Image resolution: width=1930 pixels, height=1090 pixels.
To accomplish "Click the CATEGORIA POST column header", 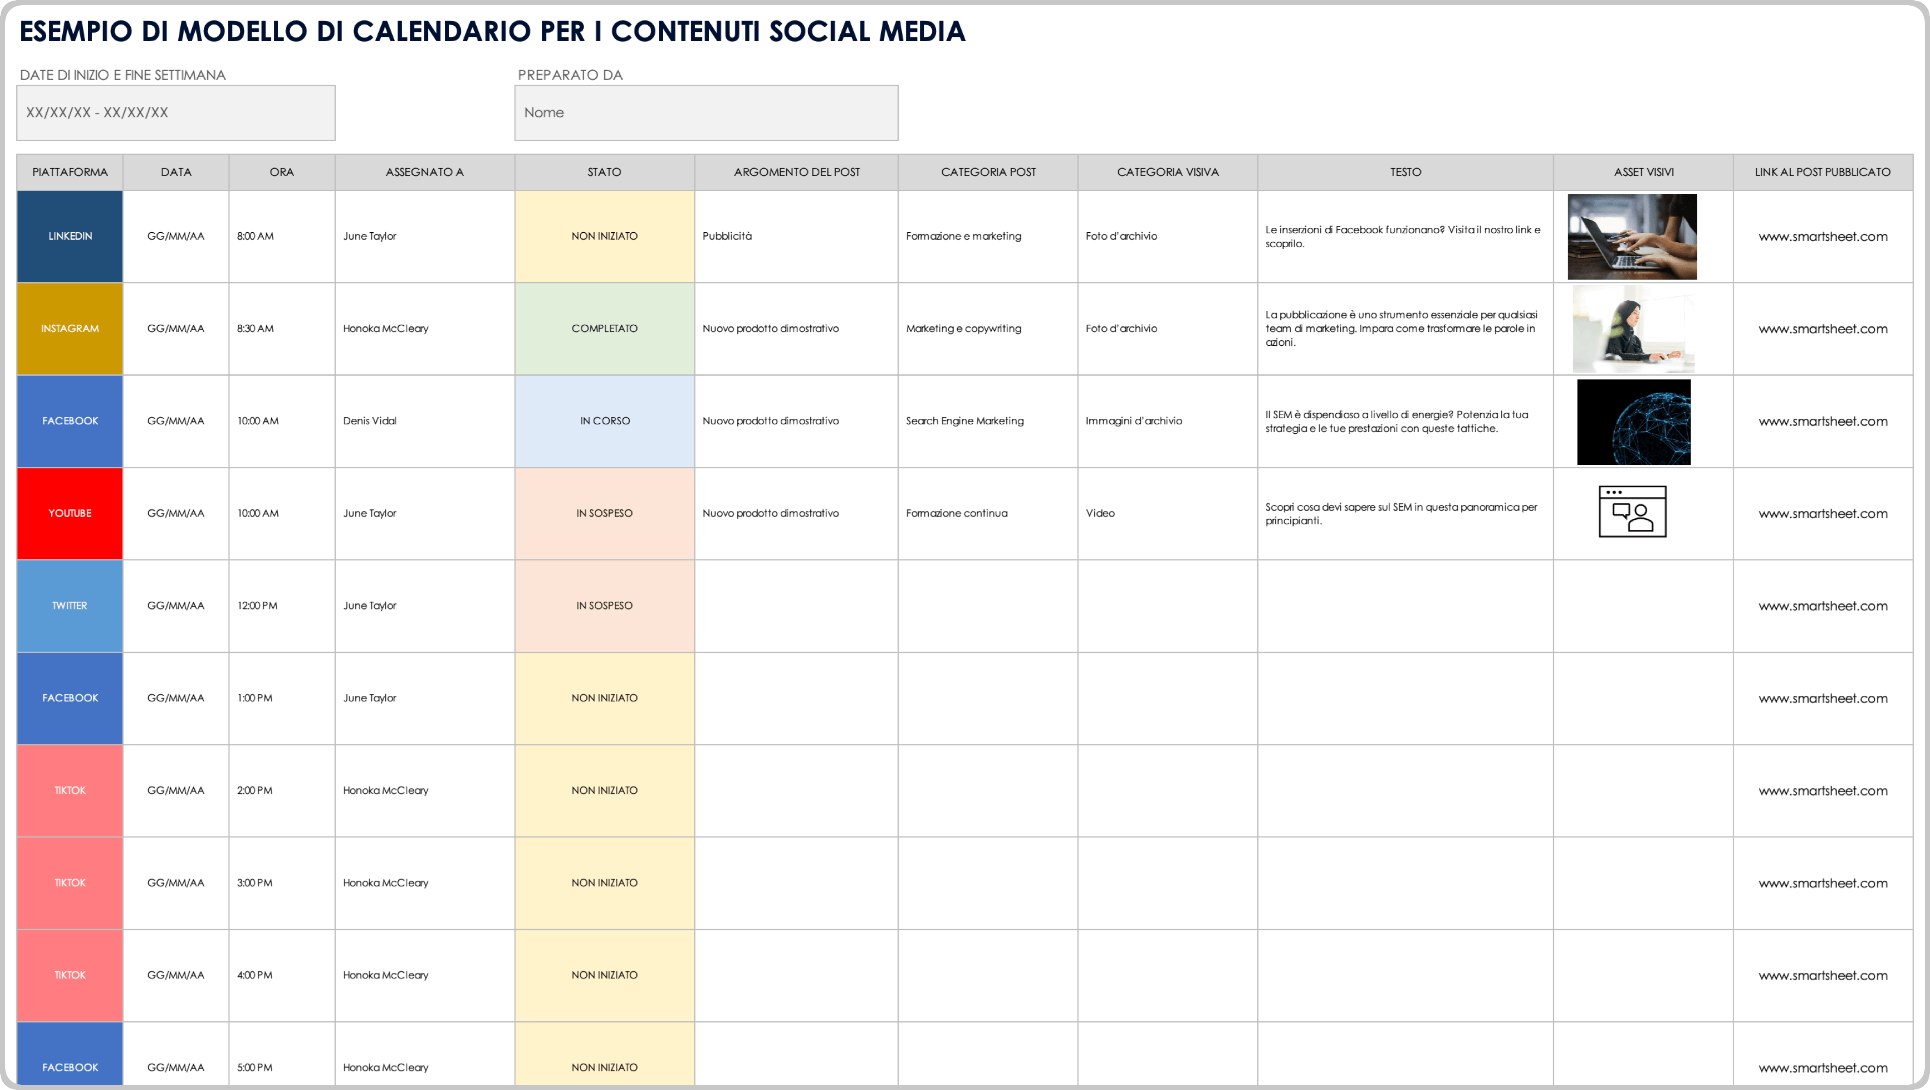I will point(988,172).
